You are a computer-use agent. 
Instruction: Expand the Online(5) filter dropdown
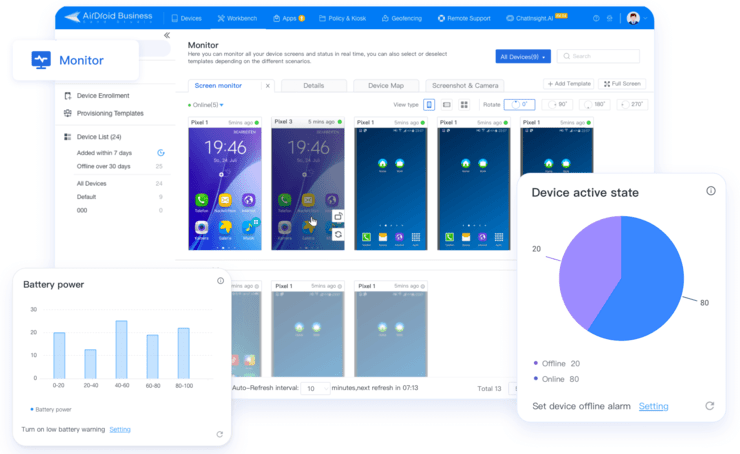[x=206, y=105]
